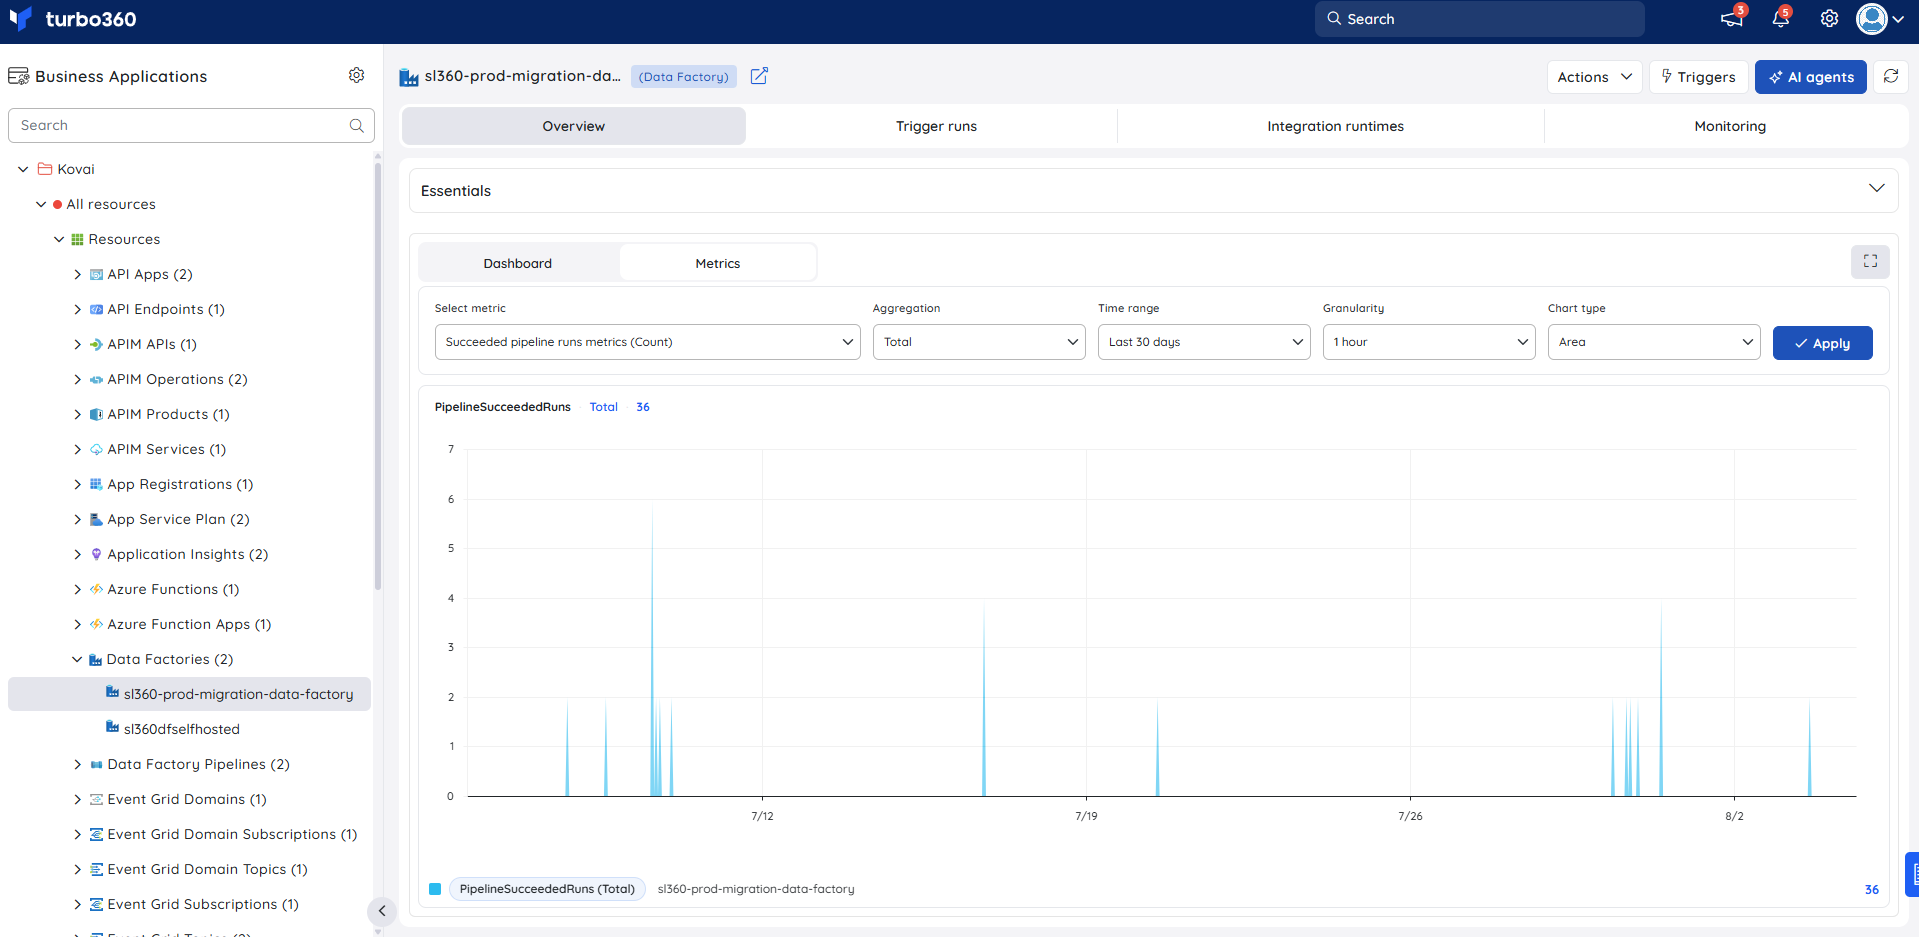Click the Kovai folder icon
The image size is (1919, 937).
(45, 169)
